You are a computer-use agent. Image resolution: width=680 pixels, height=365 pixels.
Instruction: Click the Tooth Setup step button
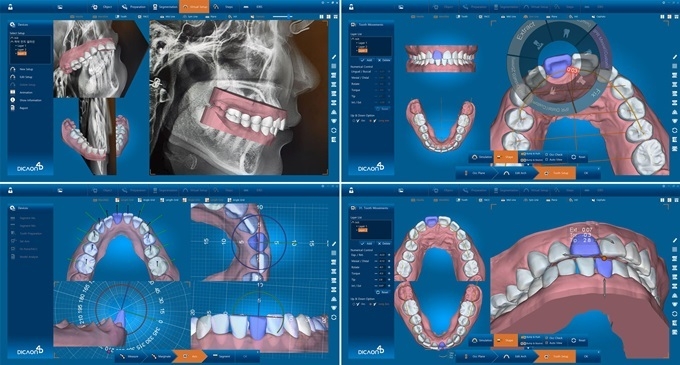556,173
